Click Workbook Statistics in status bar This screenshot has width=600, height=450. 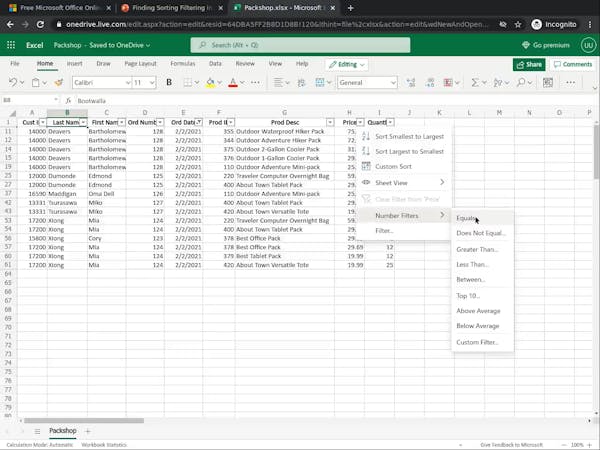coord(104,445)
